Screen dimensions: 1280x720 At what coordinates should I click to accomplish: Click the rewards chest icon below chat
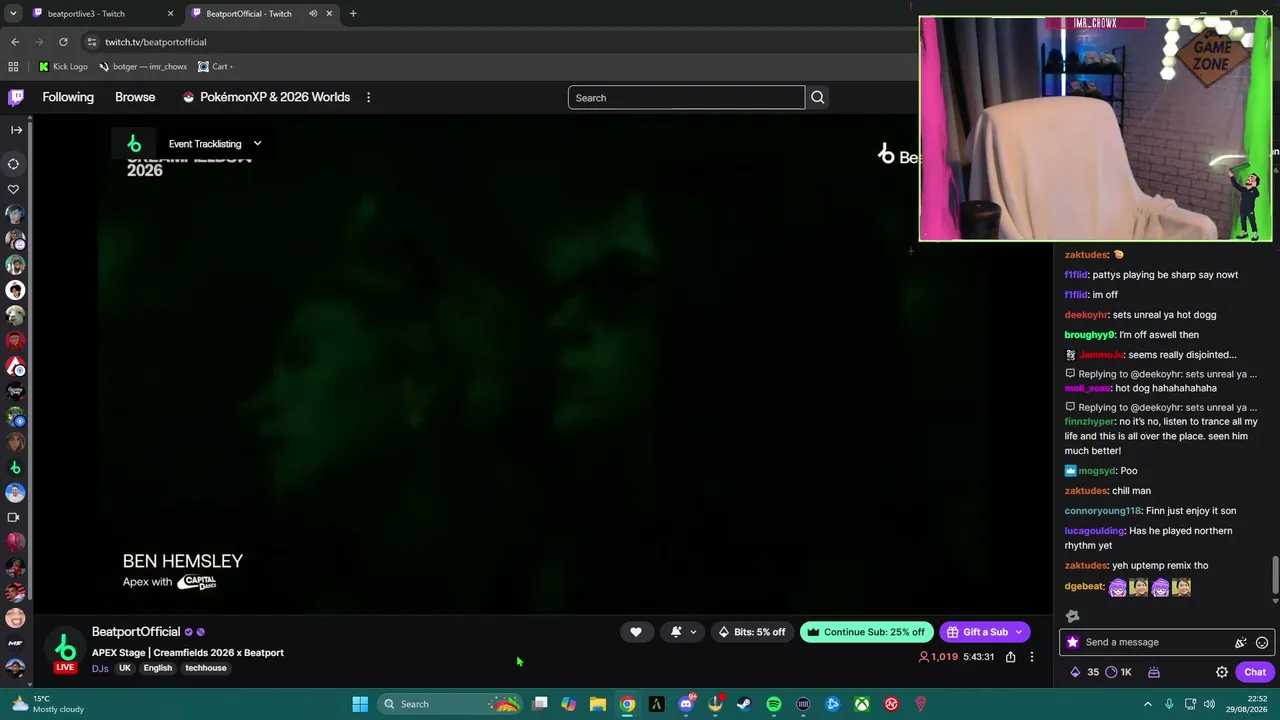pyautogui.click(x=1153, y=672)
